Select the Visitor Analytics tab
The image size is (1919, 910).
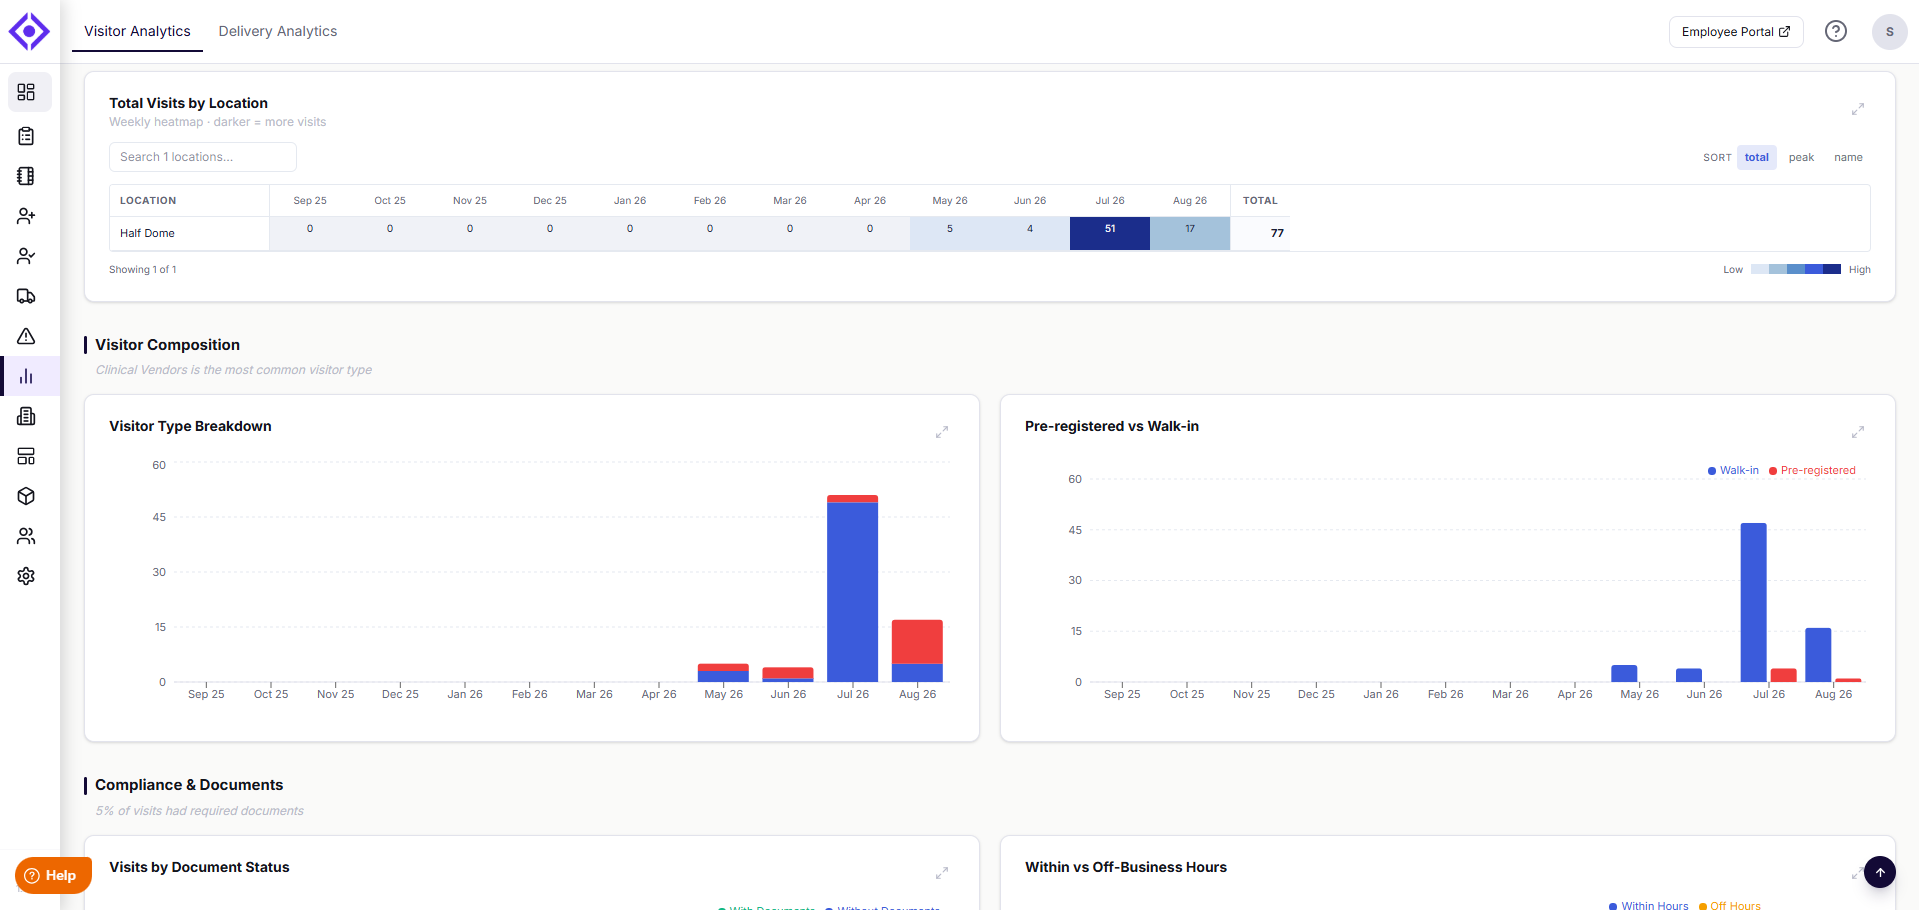pyautogui.click(x=137, y=31)
